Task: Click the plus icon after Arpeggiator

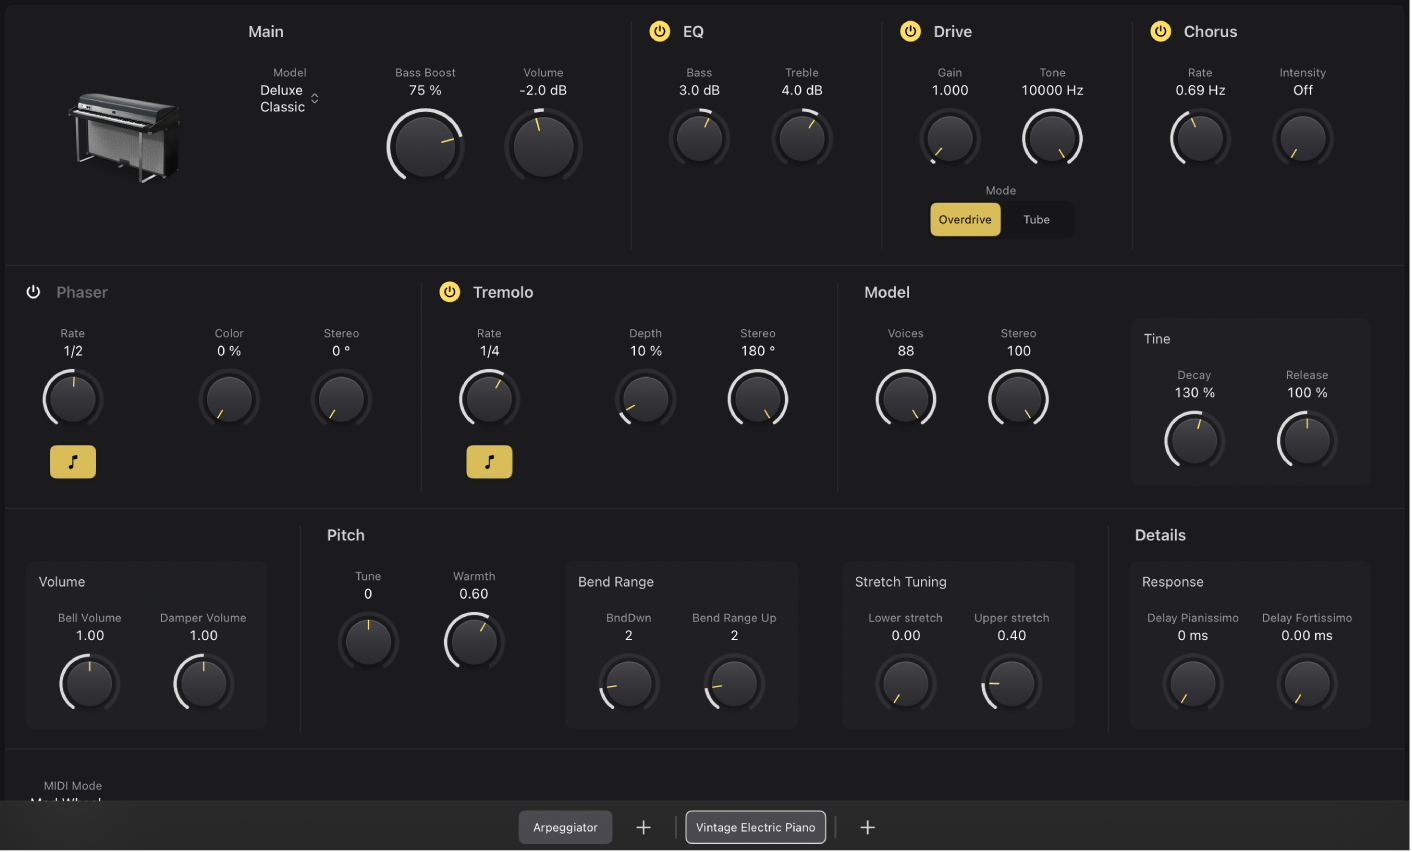Action: point(644,828)
